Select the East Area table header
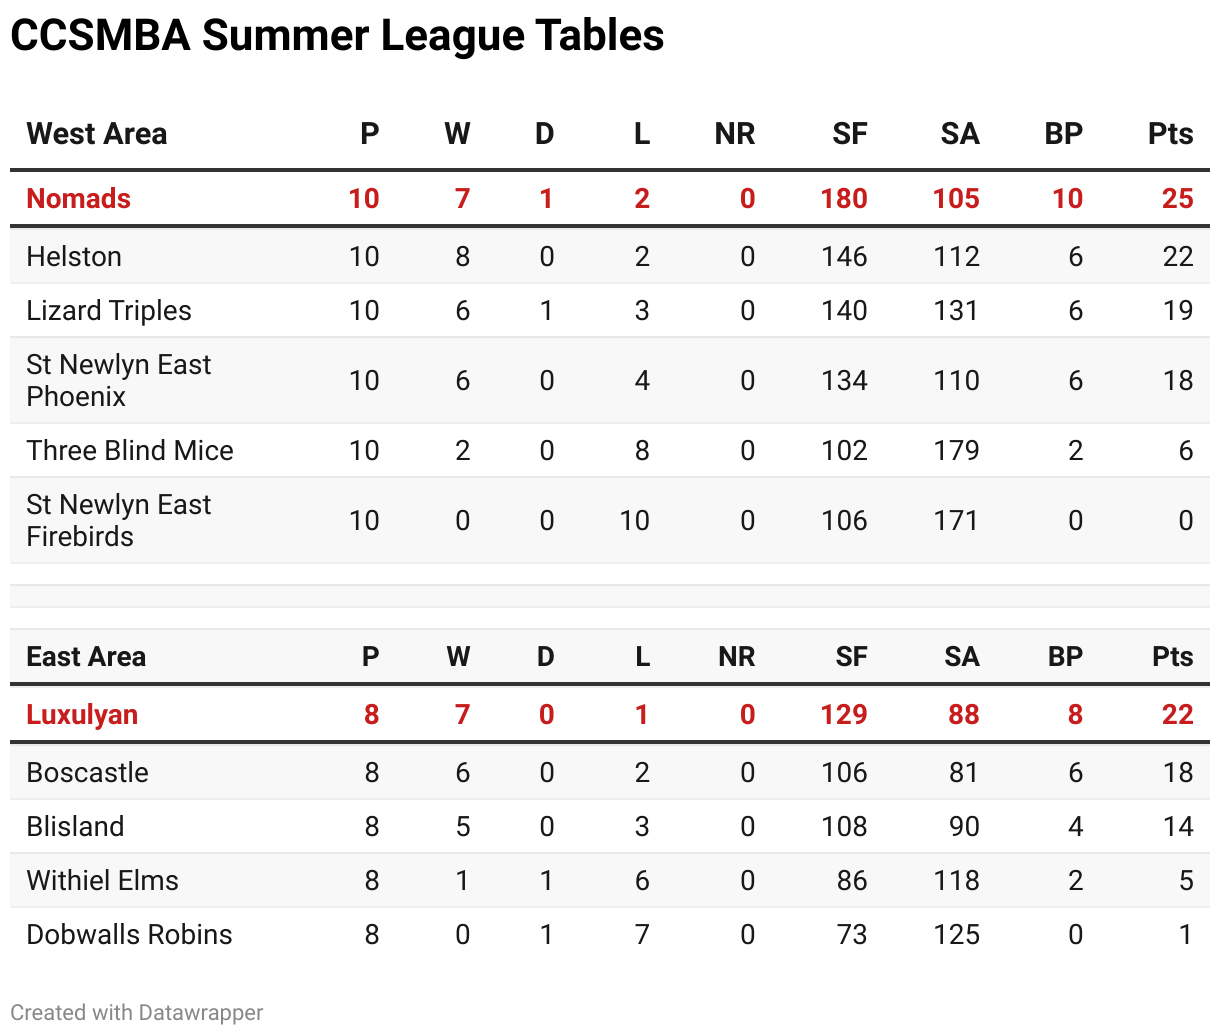This screenshot has height=1036, width=1220. (86, 657)
